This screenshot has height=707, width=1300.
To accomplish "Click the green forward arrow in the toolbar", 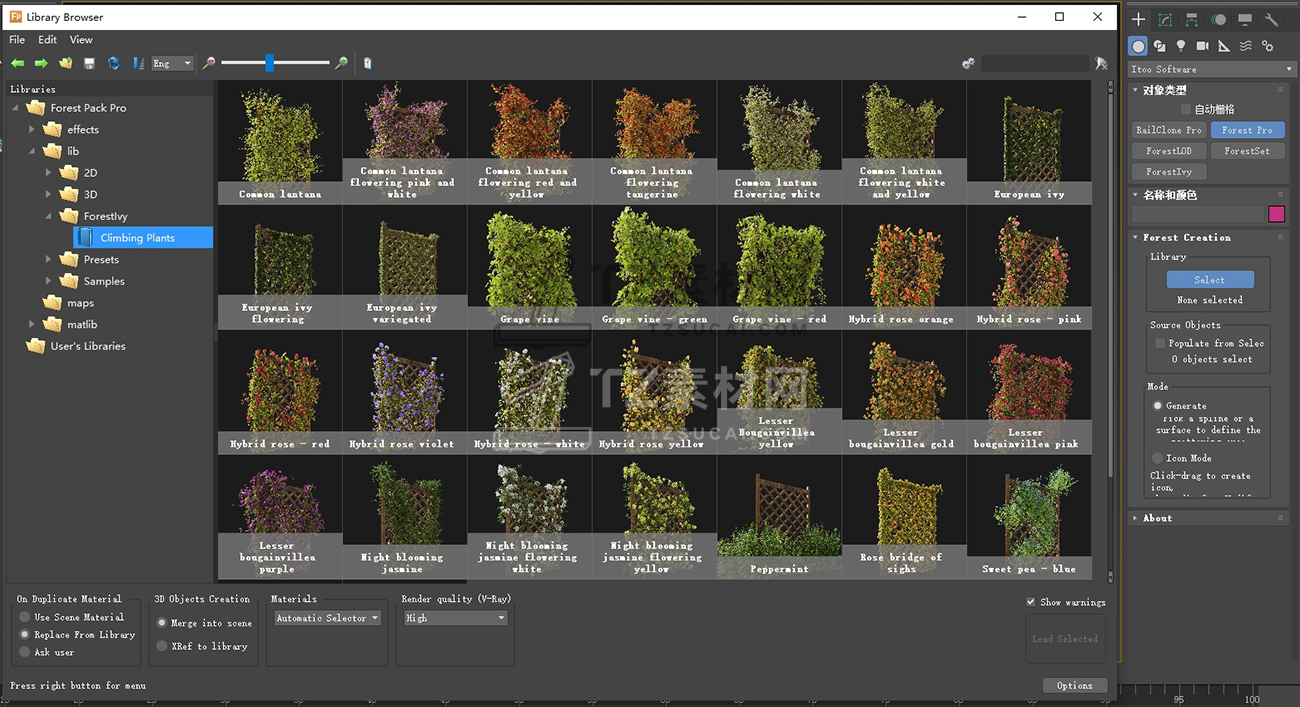I will tap(41, 63).
